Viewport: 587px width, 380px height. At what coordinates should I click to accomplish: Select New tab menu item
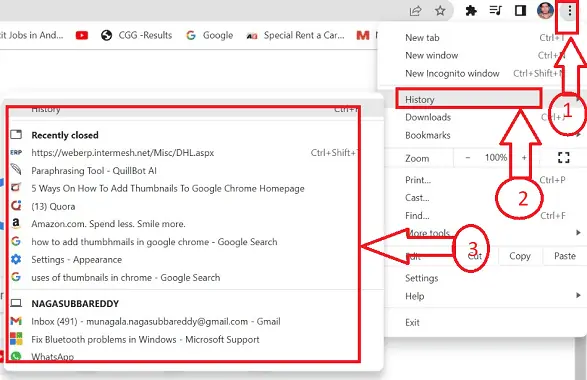(483, 37)
